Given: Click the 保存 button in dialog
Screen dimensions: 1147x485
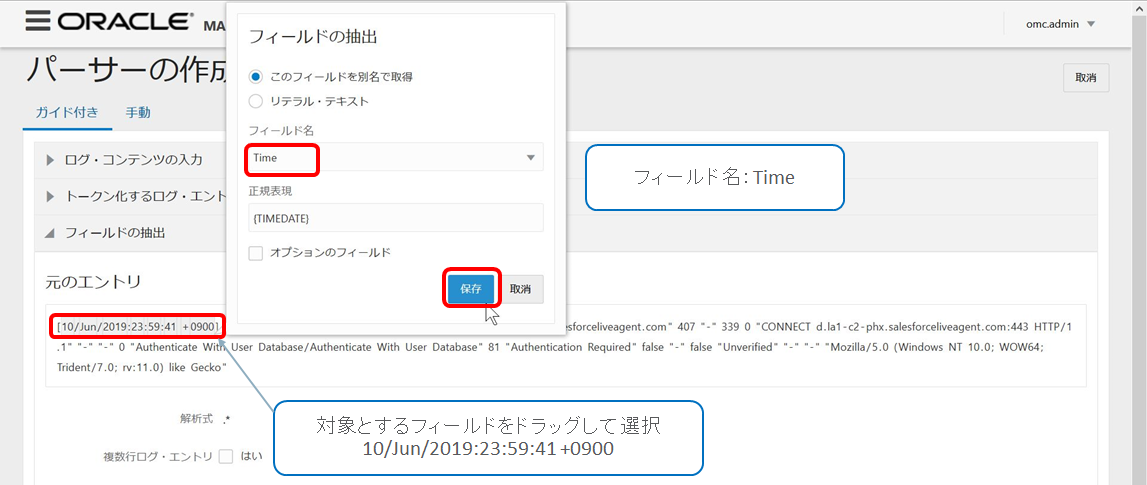Looking at the screenshot, I should (470, 288).
